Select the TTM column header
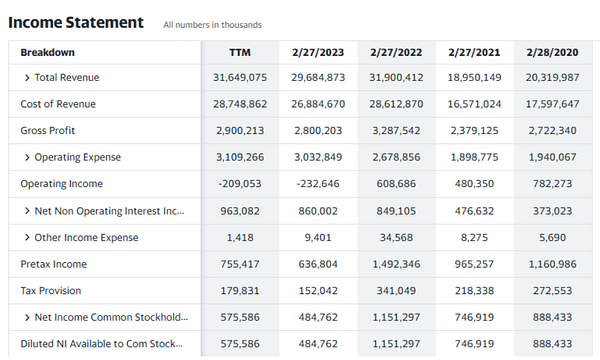600x360 pixels. pyautogui.click(x=240, y=52)
